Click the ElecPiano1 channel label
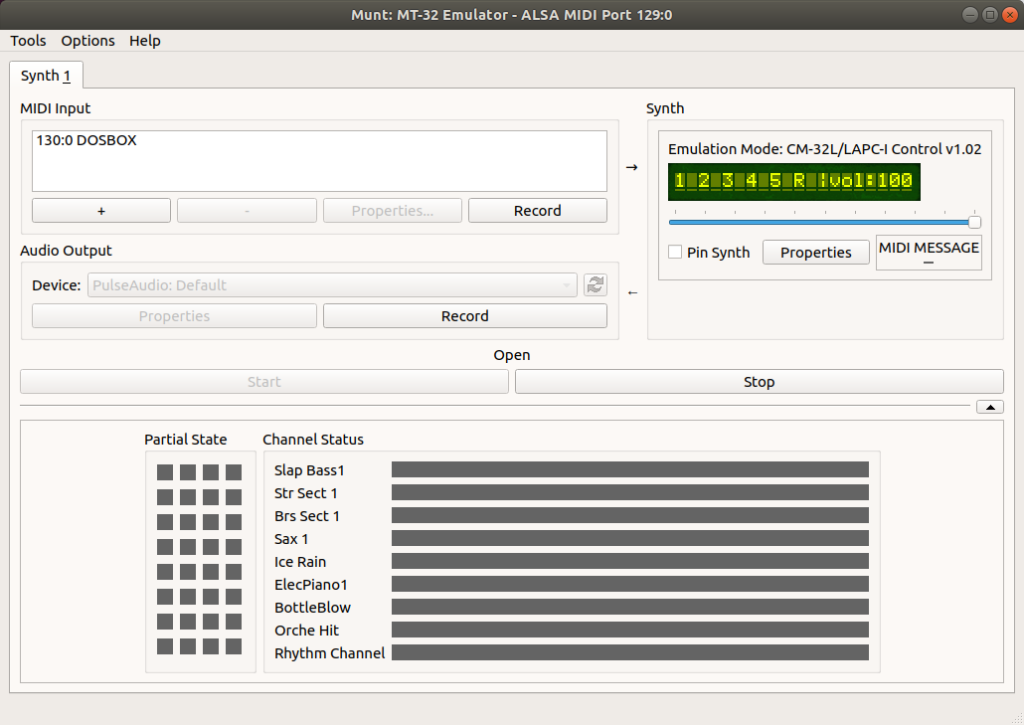The image size is (1024, 725). (311, 585)
